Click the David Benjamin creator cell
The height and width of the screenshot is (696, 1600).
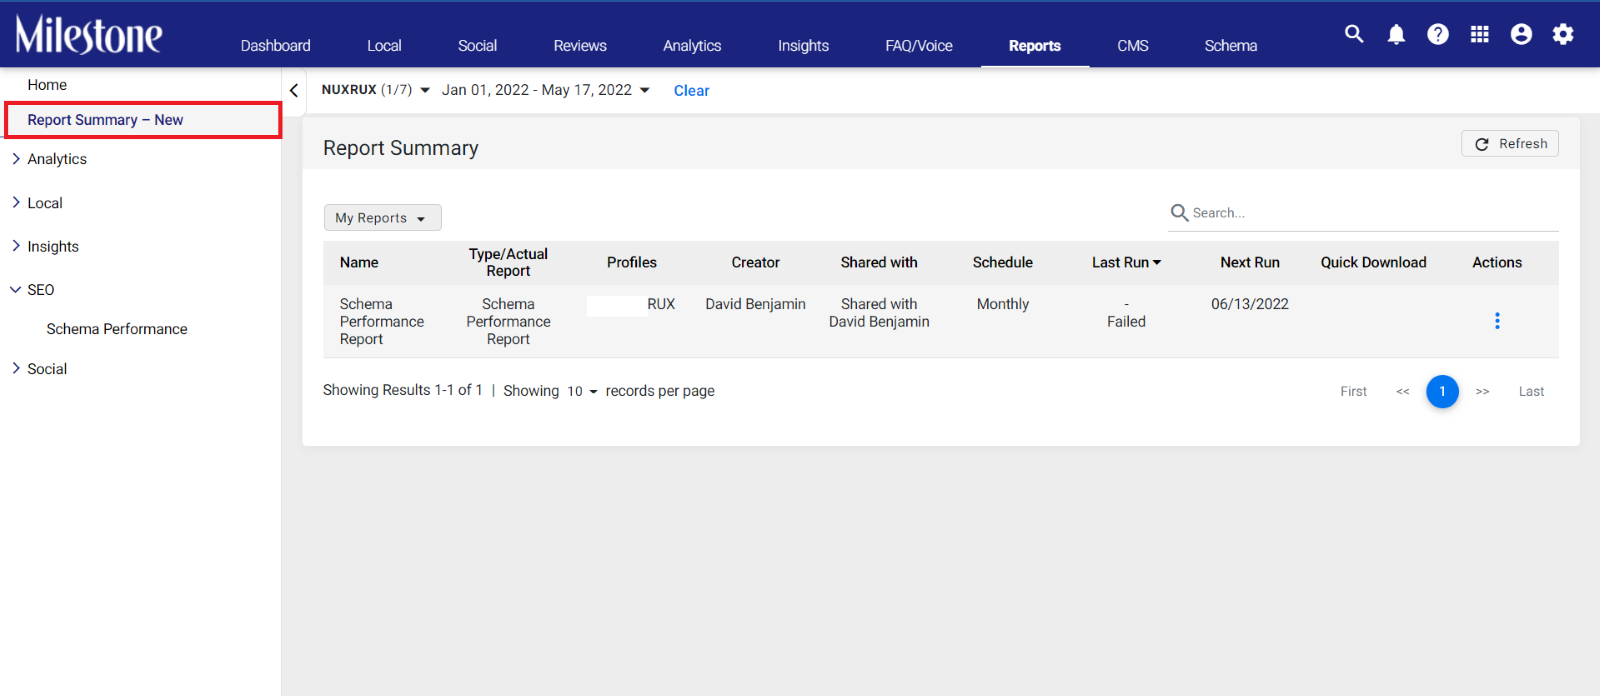pyautogui.click(x=755, y=304)
